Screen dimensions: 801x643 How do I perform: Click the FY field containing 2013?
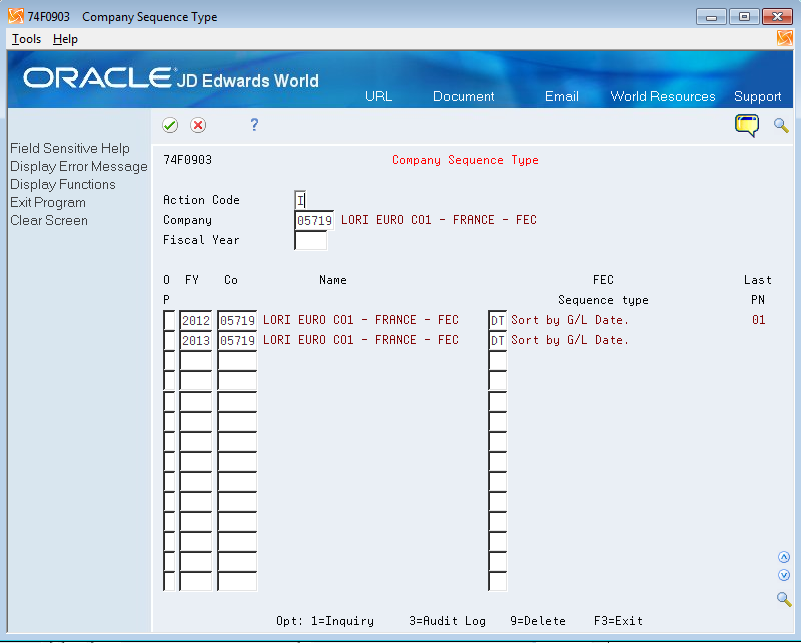(x=196, y=340)
